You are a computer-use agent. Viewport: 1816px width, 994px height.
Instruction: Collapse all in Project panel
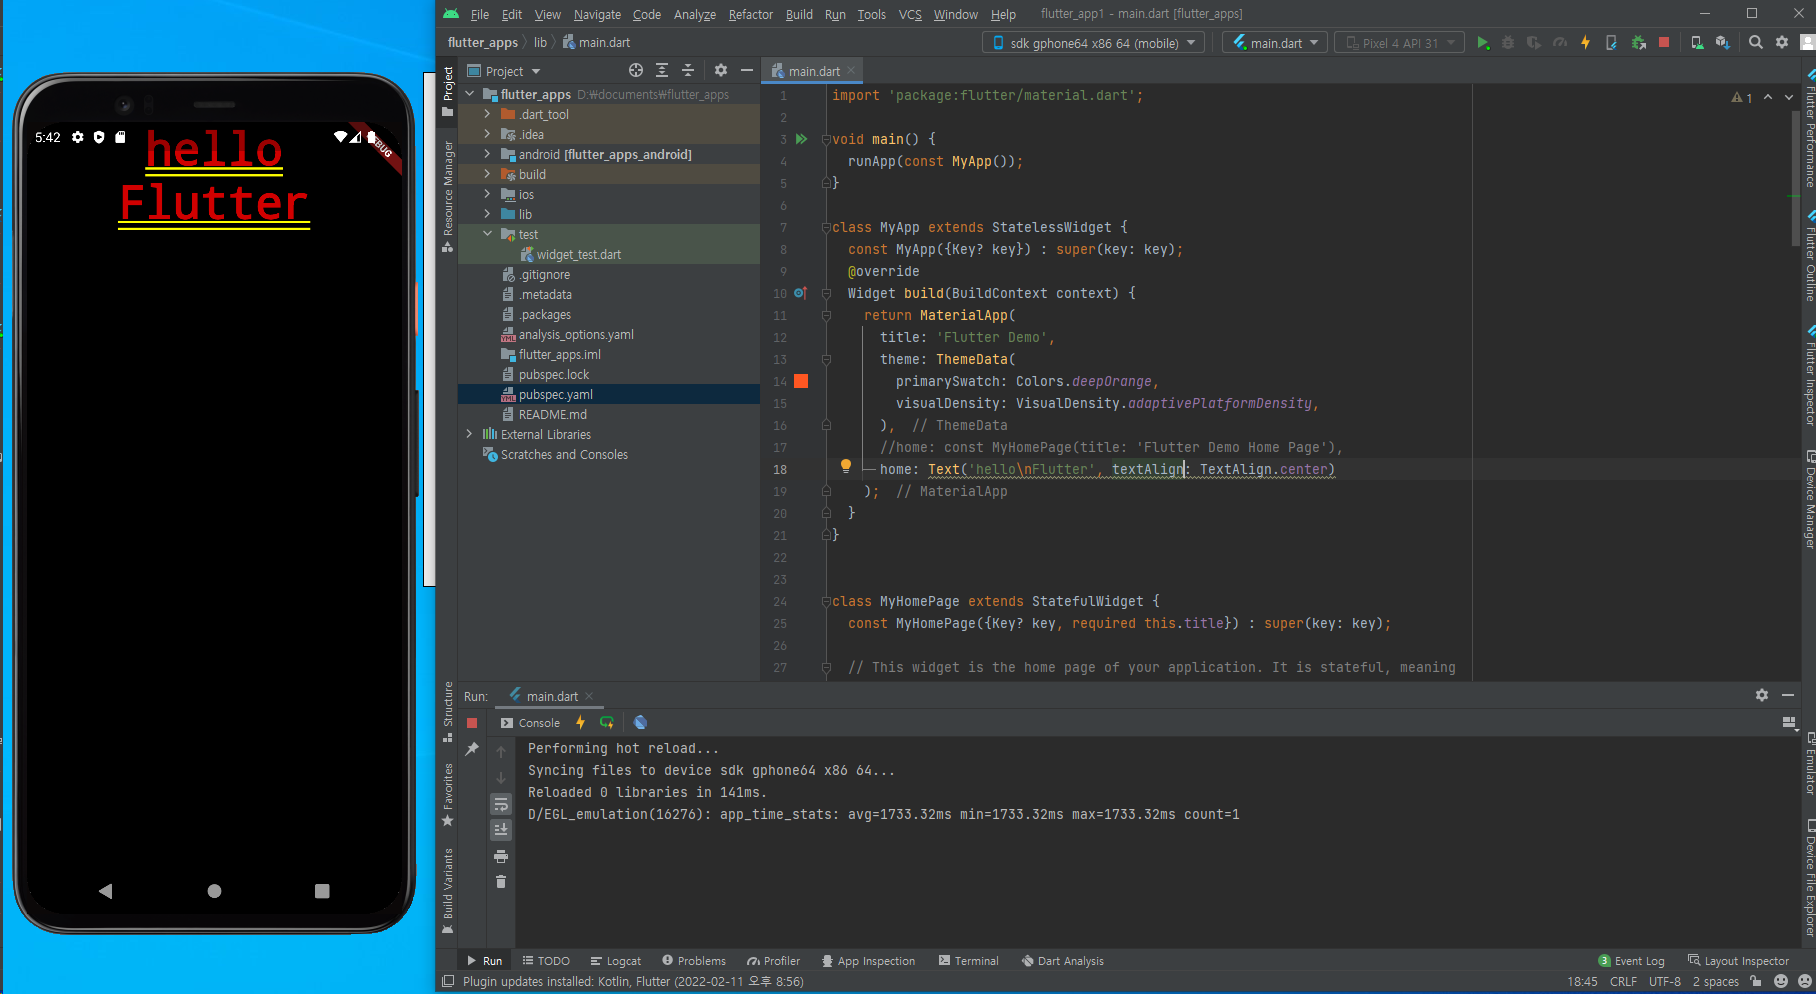click(688, 71)
